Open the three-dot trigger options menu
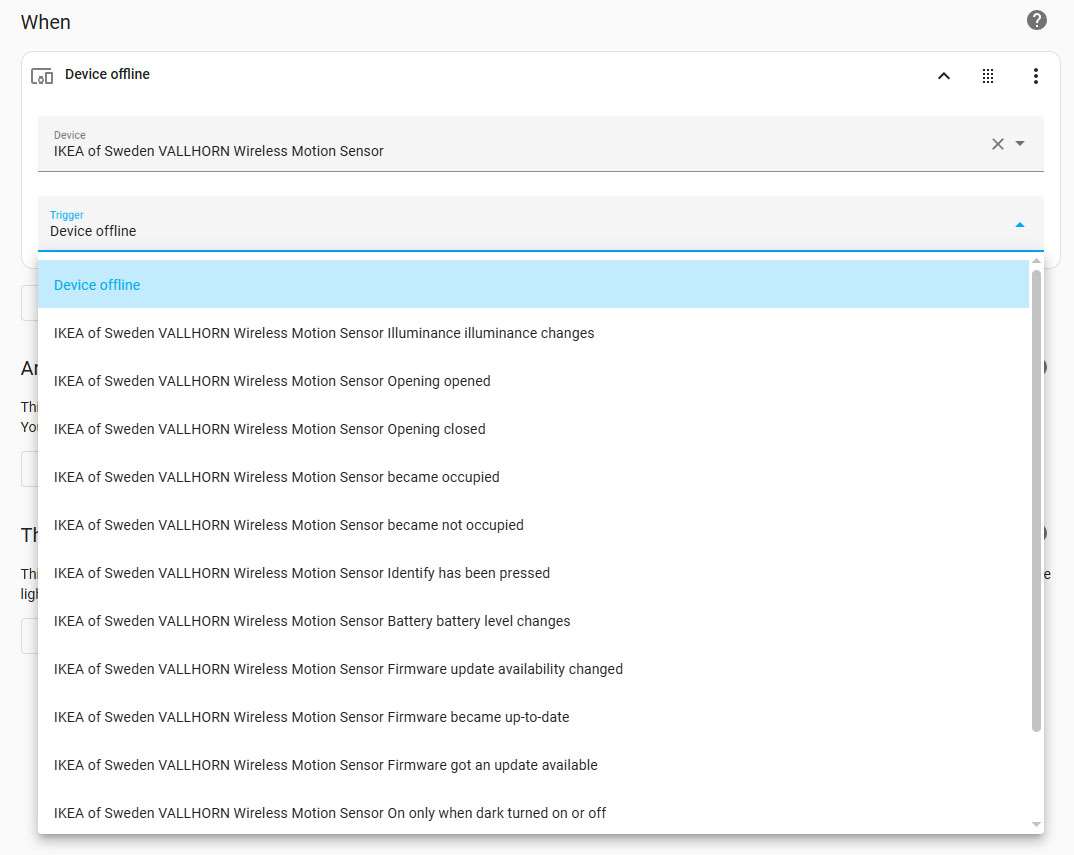Screen dimensions: 1074x855 [x=1036, y=76]
